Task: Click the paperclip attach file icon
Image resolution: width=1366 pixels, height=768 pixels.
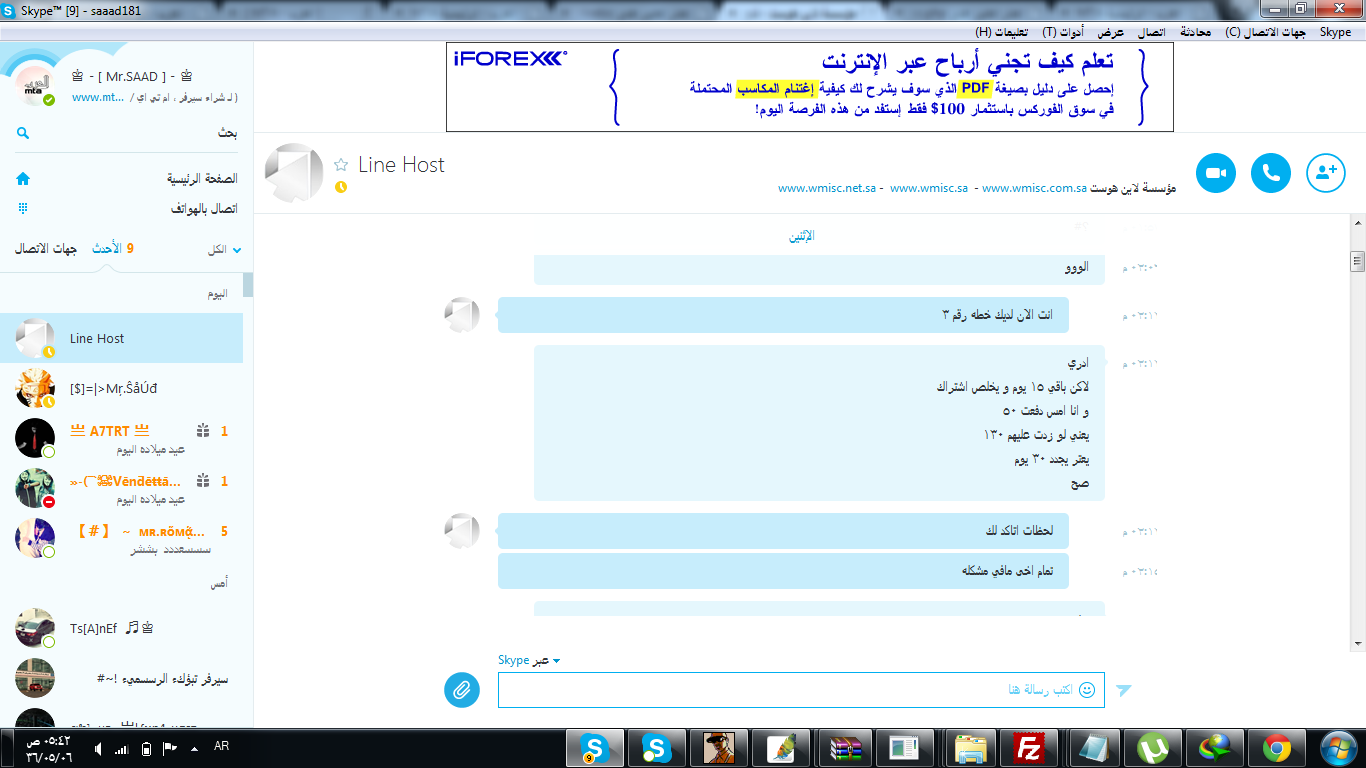Action: pos(462,689)
